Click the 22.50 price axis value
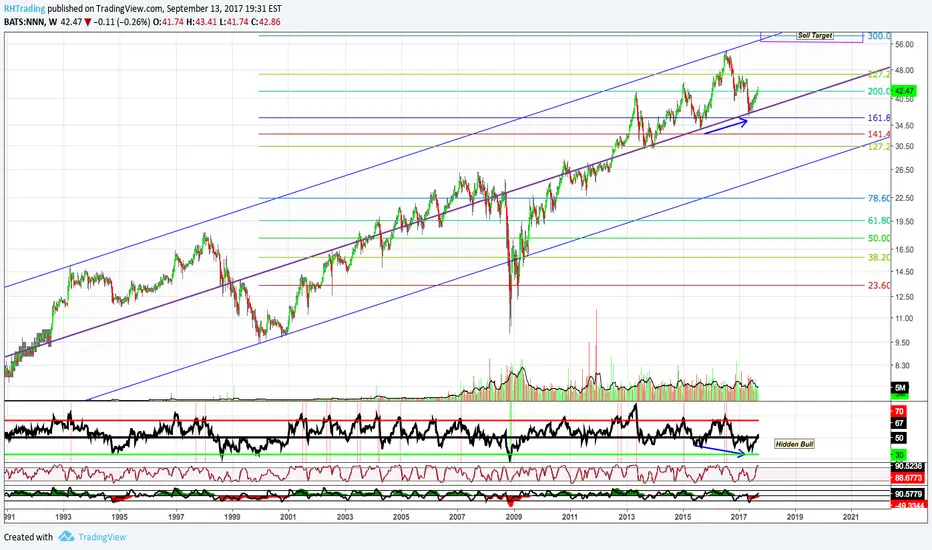Viewport: 932px width, 550px height. (x=904, y=198)
